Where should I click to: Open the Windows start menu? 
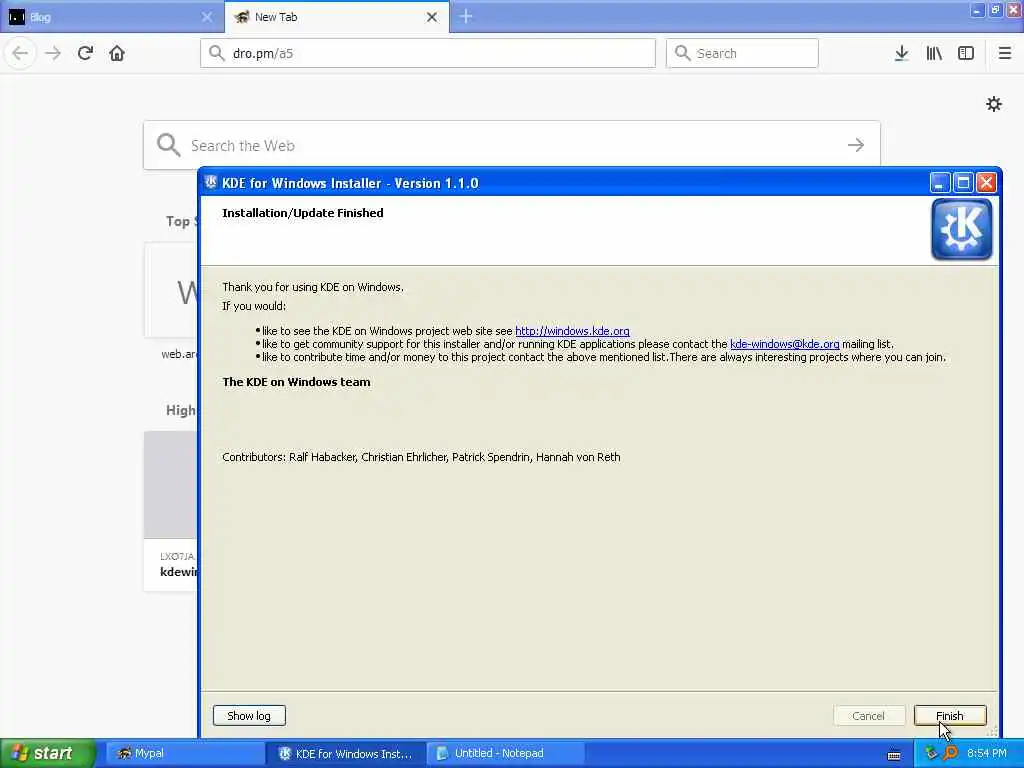(x=48, y=753)
